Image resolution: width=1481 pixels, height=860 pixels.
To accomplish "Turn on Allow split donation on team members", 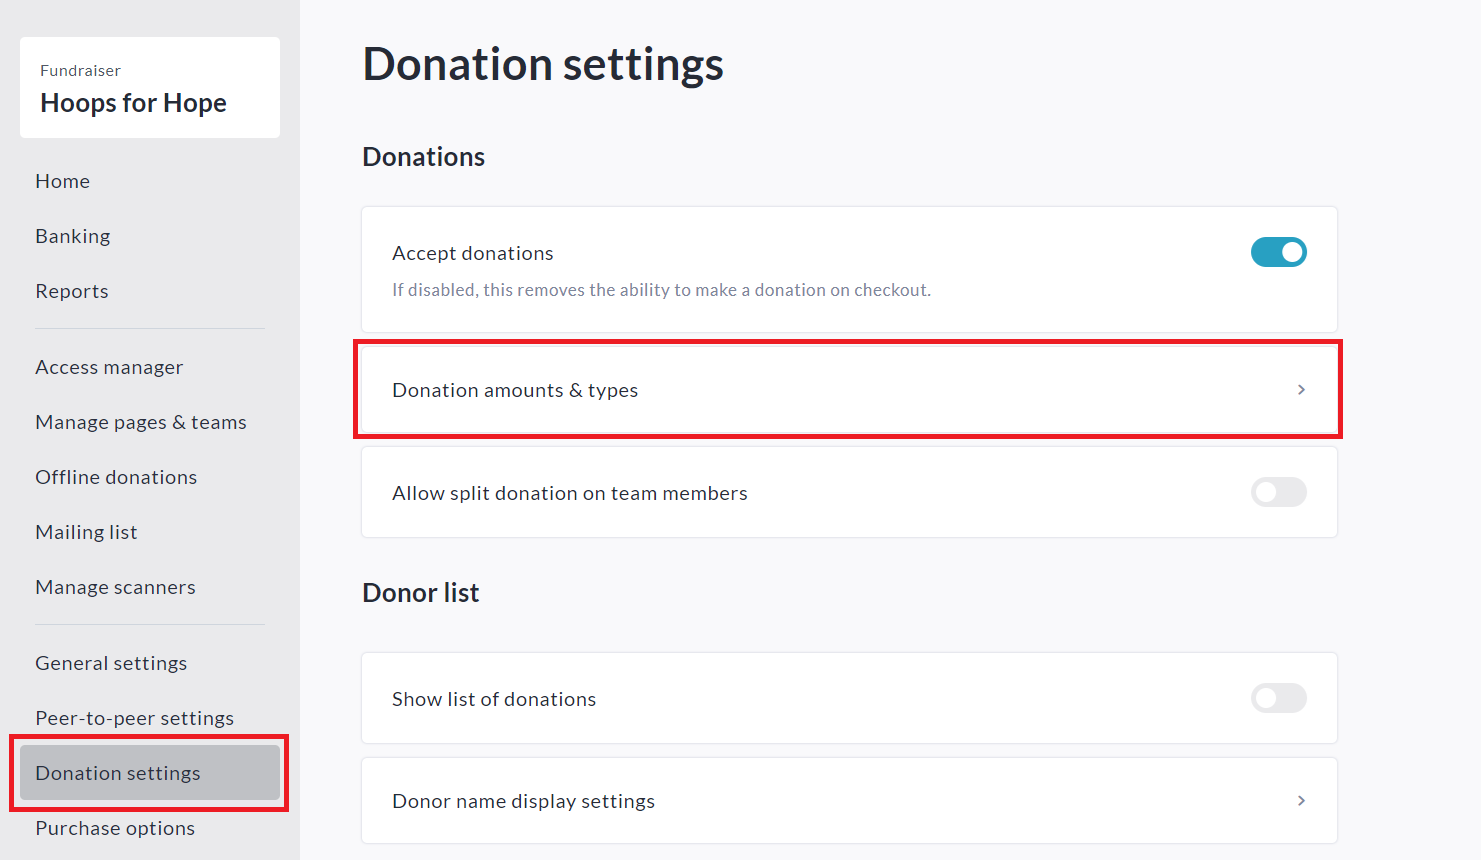I will click(1279, 492).
